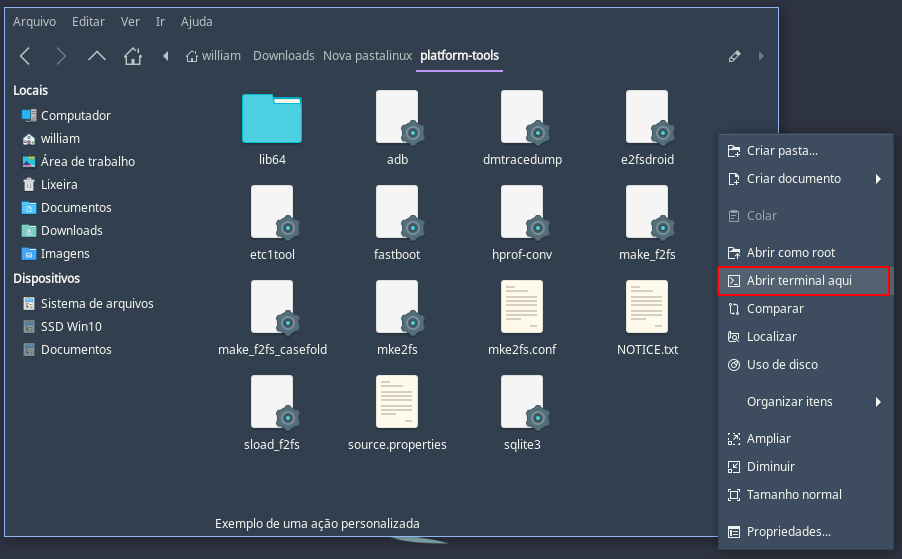Screen dimensions: 902x559
Task: Select the sqlite3 file icon
Action: pos(525,402)
